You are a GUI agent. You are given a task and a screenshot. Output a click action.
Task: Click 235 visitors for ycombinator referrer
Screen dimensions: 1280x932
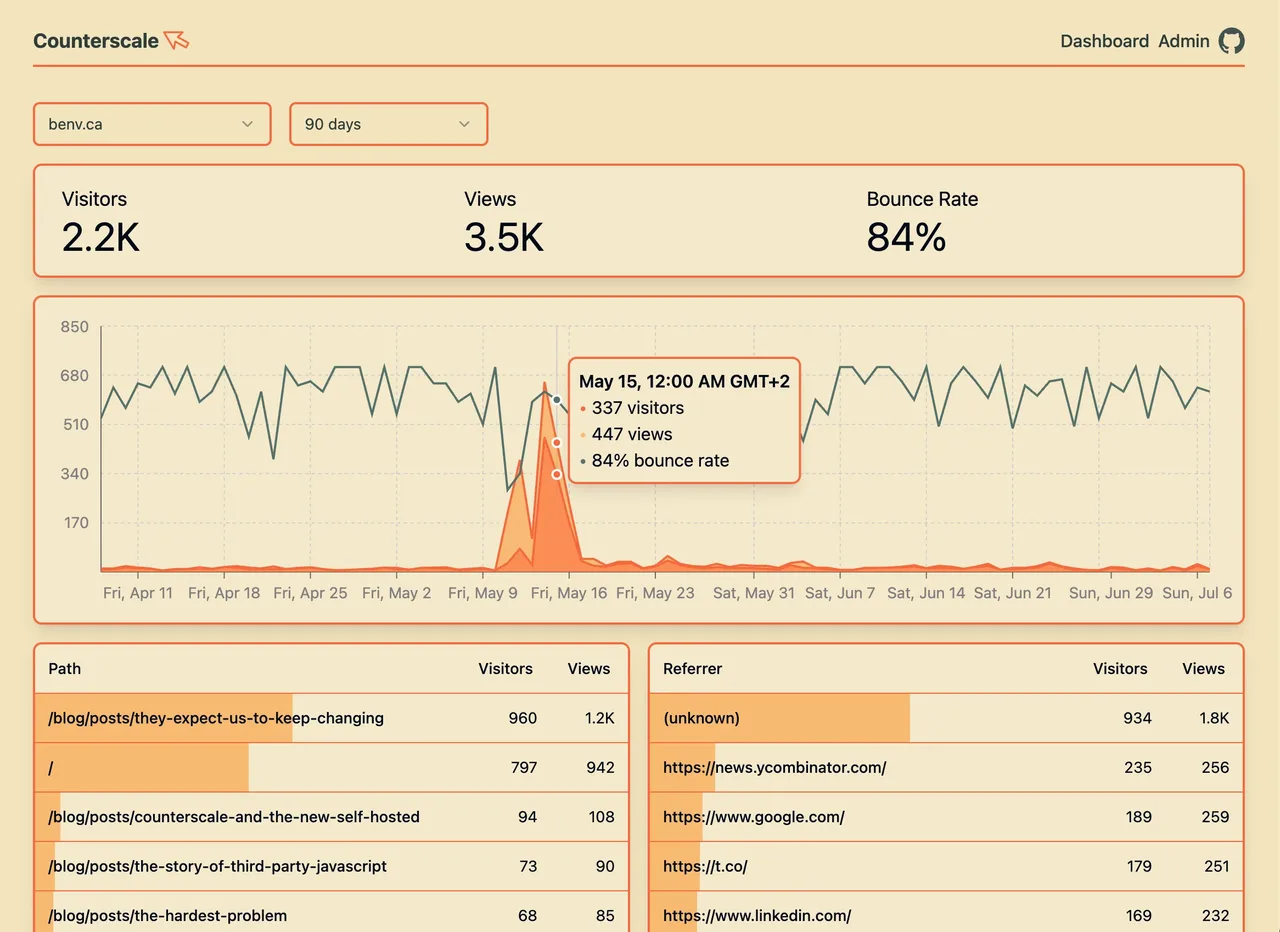pyautogui.click(x=1137, y=768)
